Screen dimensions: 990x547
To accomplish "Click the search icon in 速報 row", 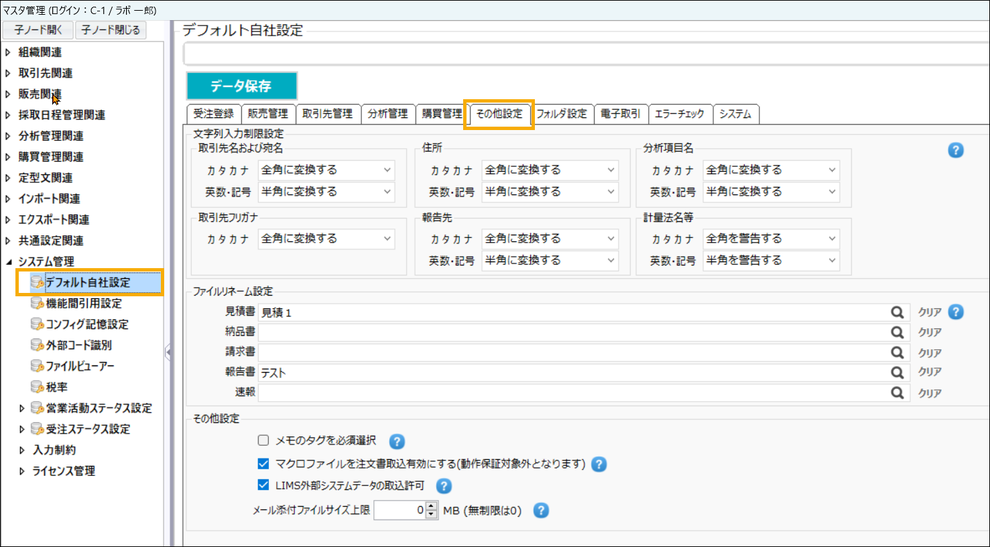I will click(897, 393).
